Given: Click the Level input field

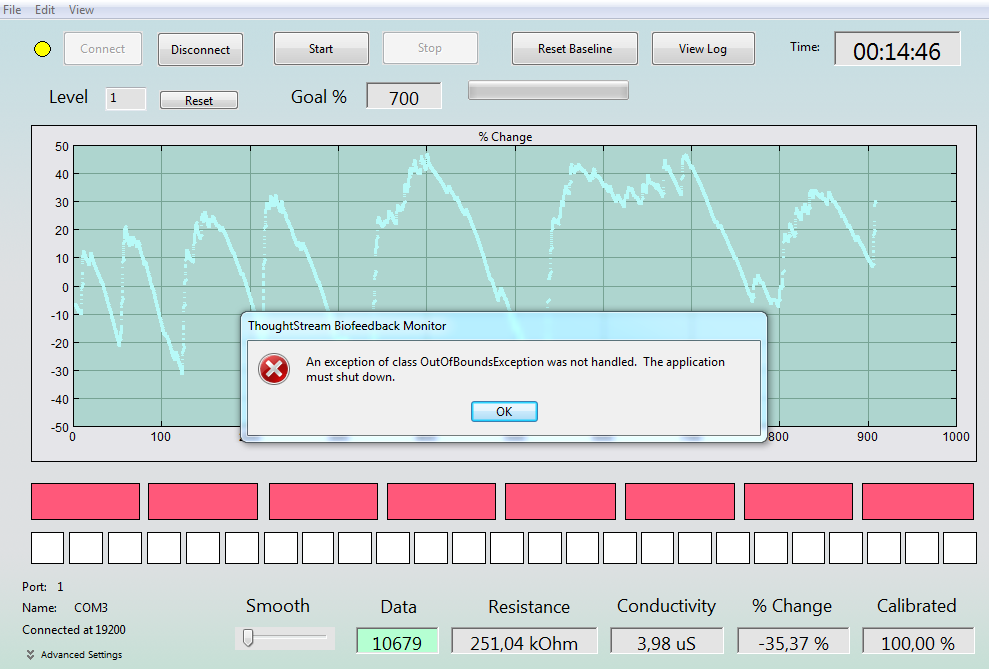Looking at the screenshot, I should pos(126,98).
